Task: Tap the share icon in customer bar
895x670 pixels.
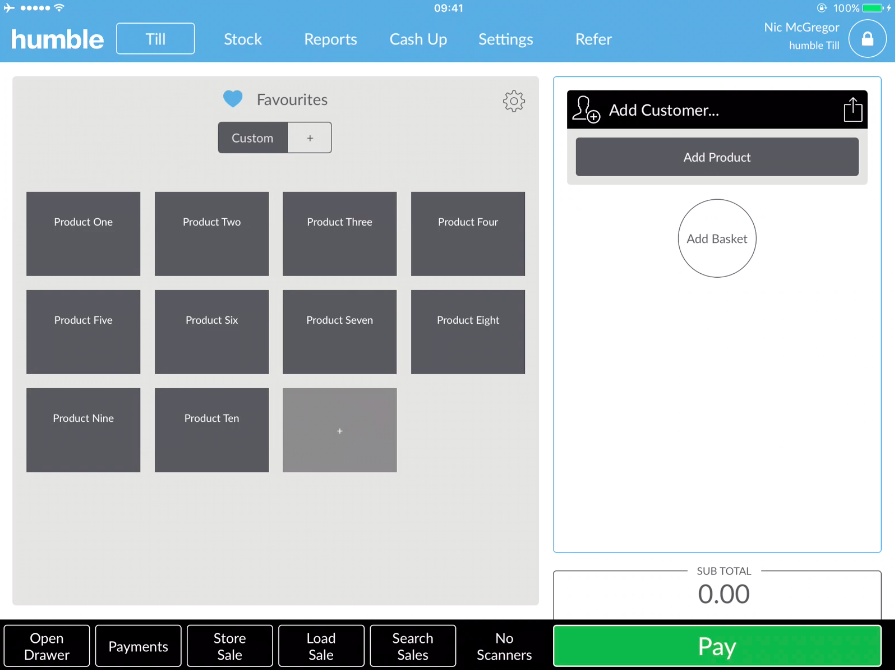Action: pos(853,109)
